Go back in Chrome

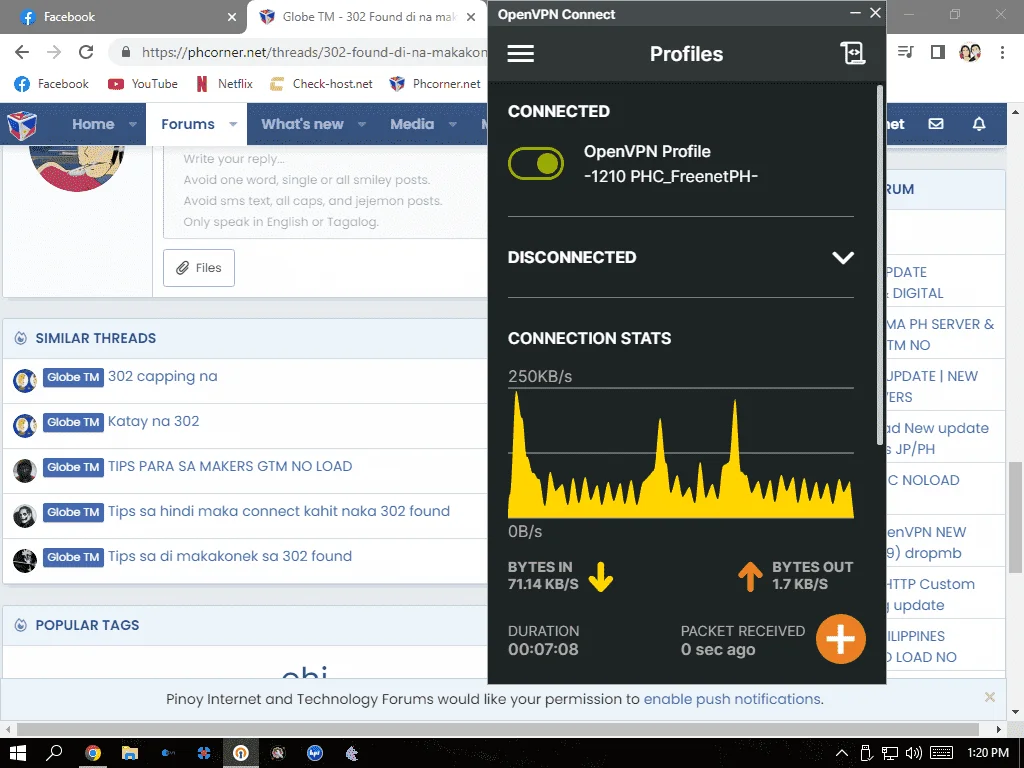22,52
